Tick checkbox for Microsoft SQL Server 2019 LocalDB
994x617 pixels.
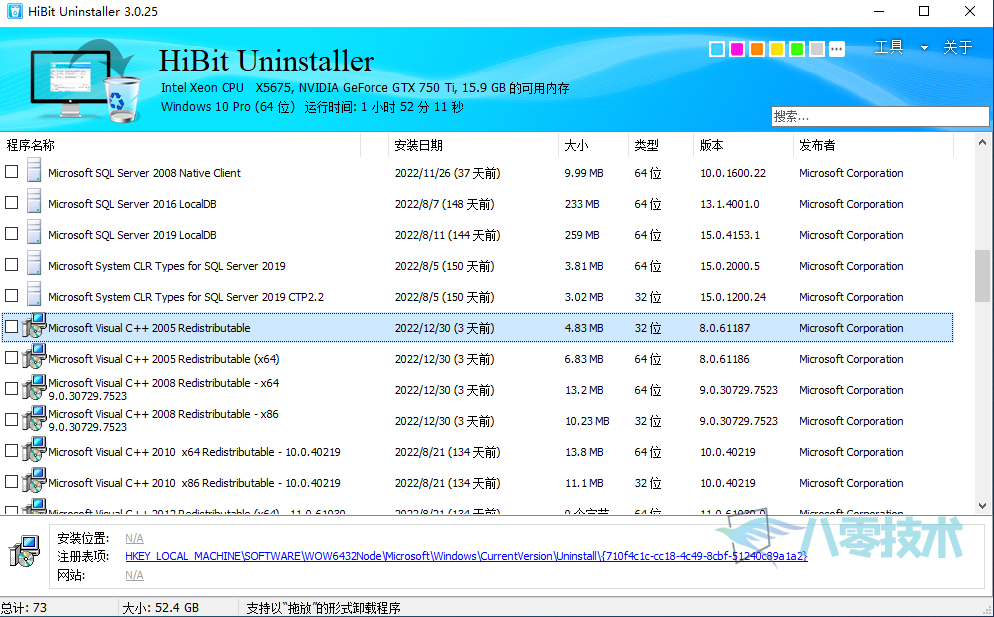(11, 234)
